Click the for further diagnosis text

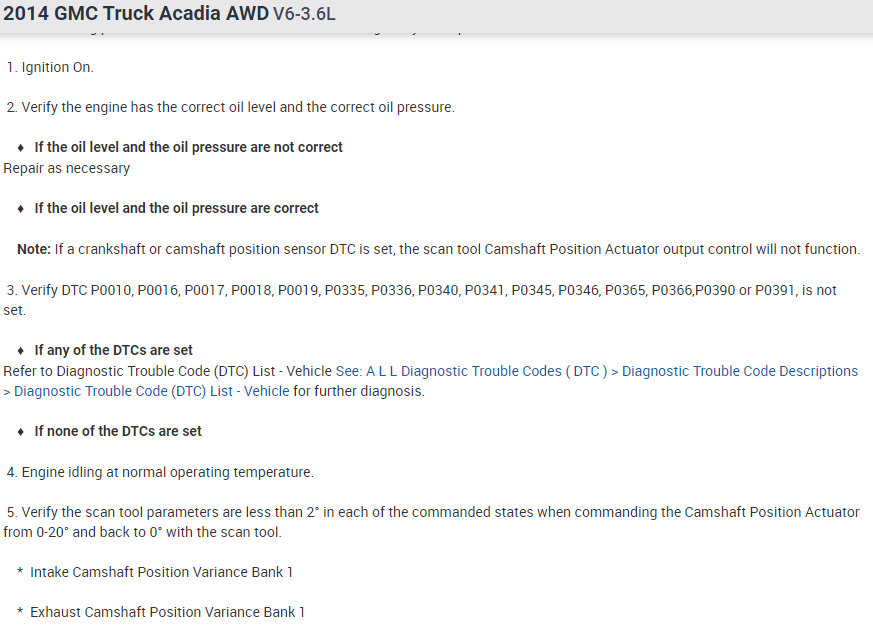(x=359, y=392)
